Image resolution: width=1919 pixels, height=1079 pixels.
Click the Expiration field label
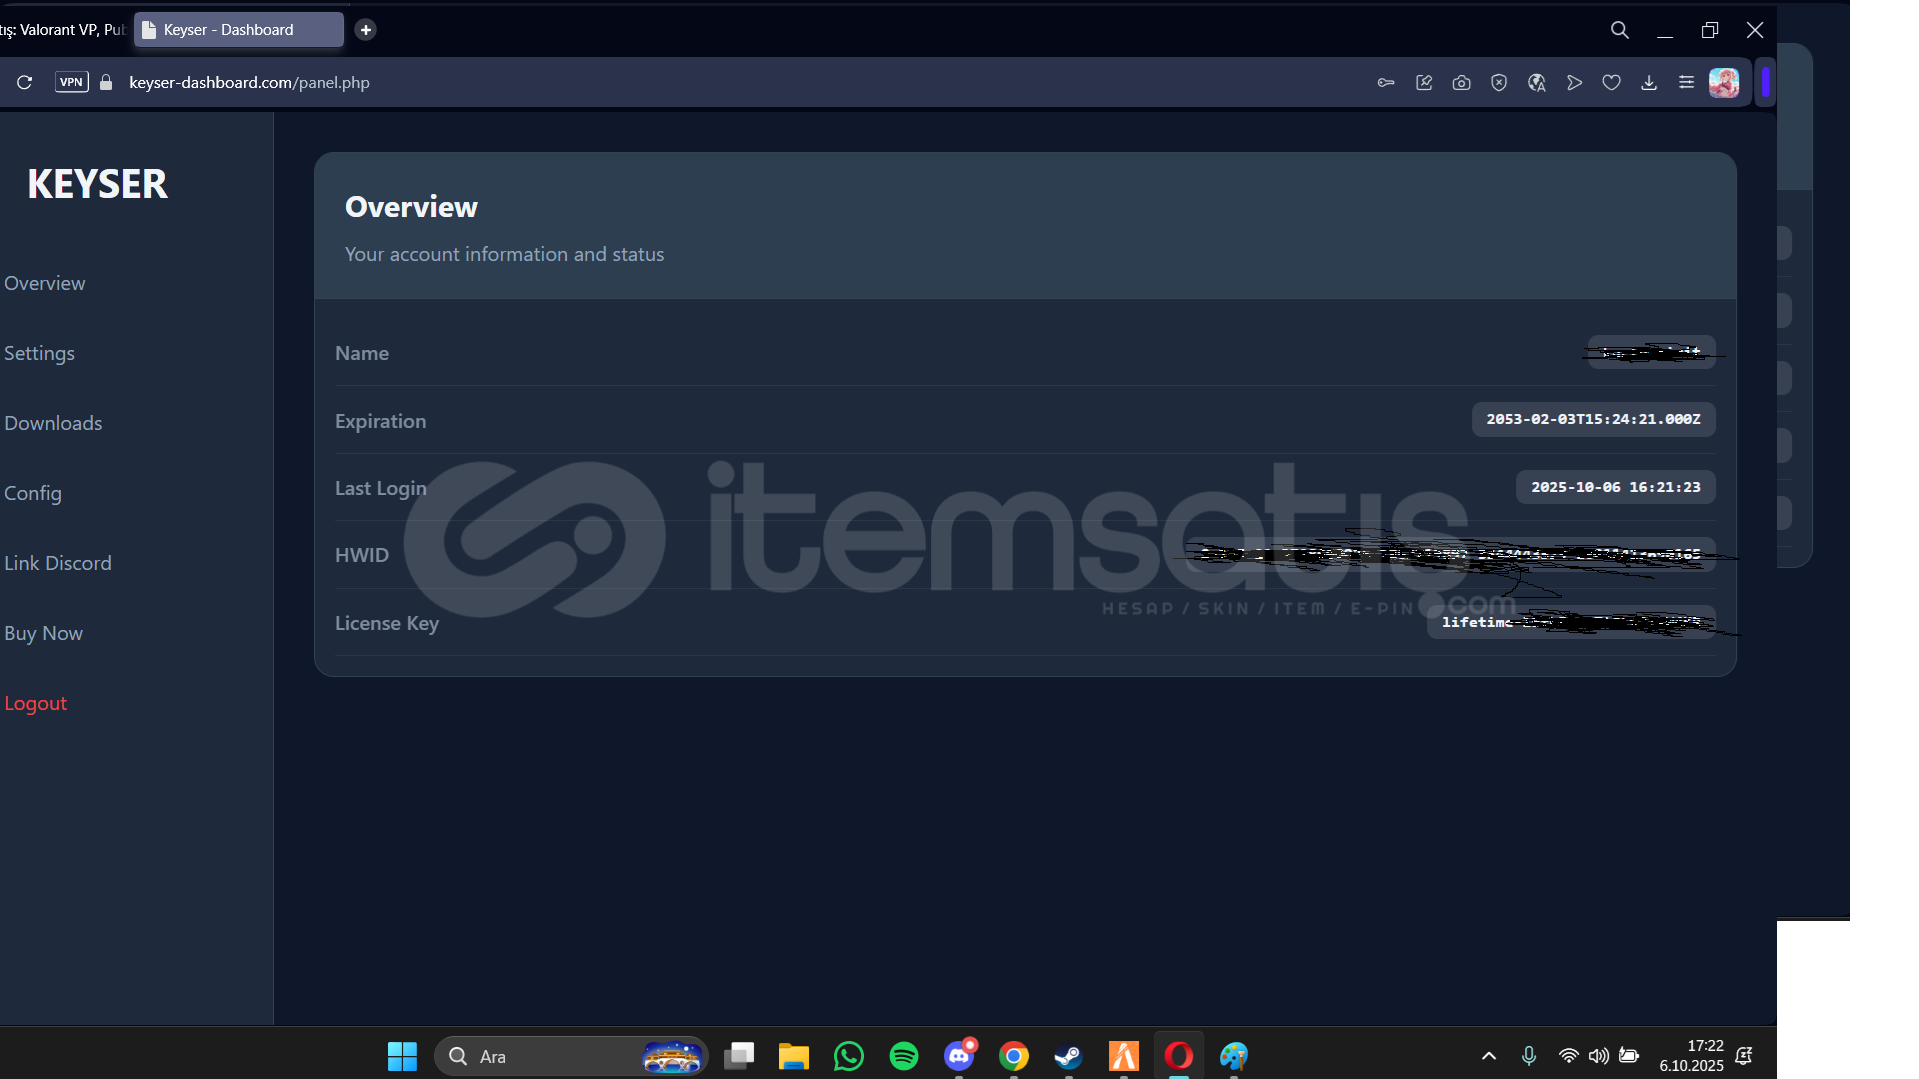[x=380, y=421]
